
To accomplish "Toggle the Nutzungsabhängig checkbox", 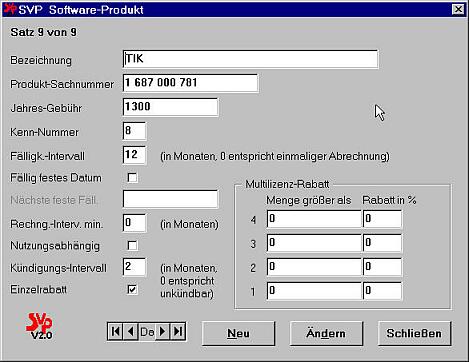I will 132,246.
